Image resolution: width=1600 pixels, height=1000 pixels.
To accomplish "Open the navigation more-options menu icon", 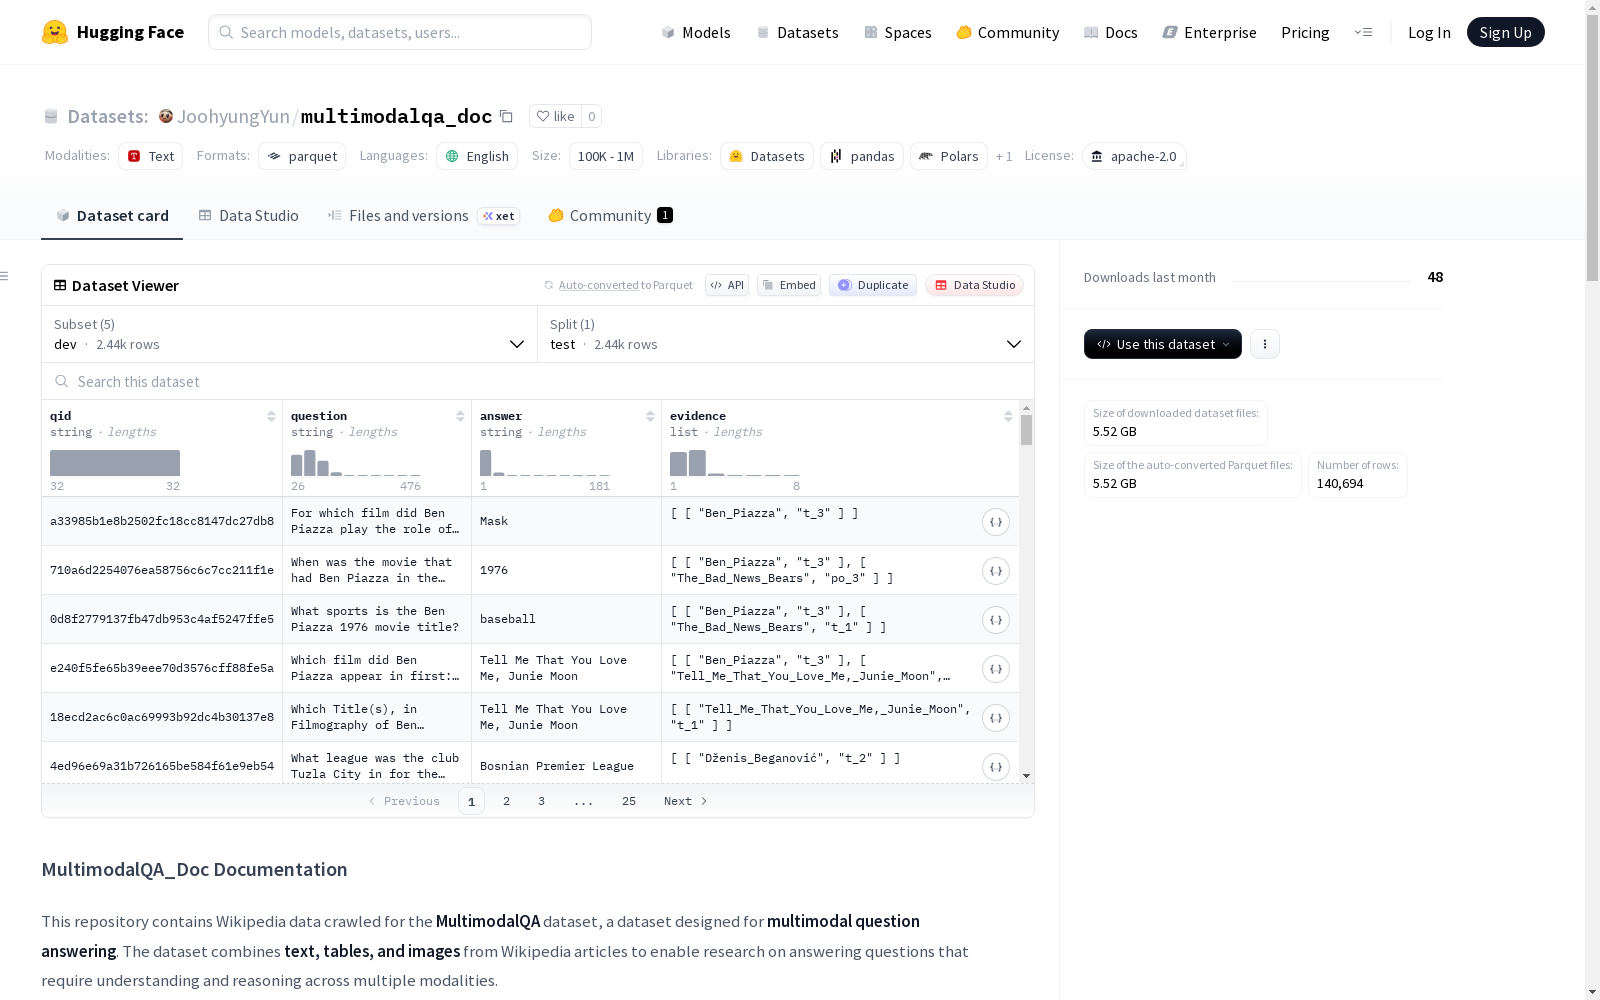I will [x=1363, y=32].
